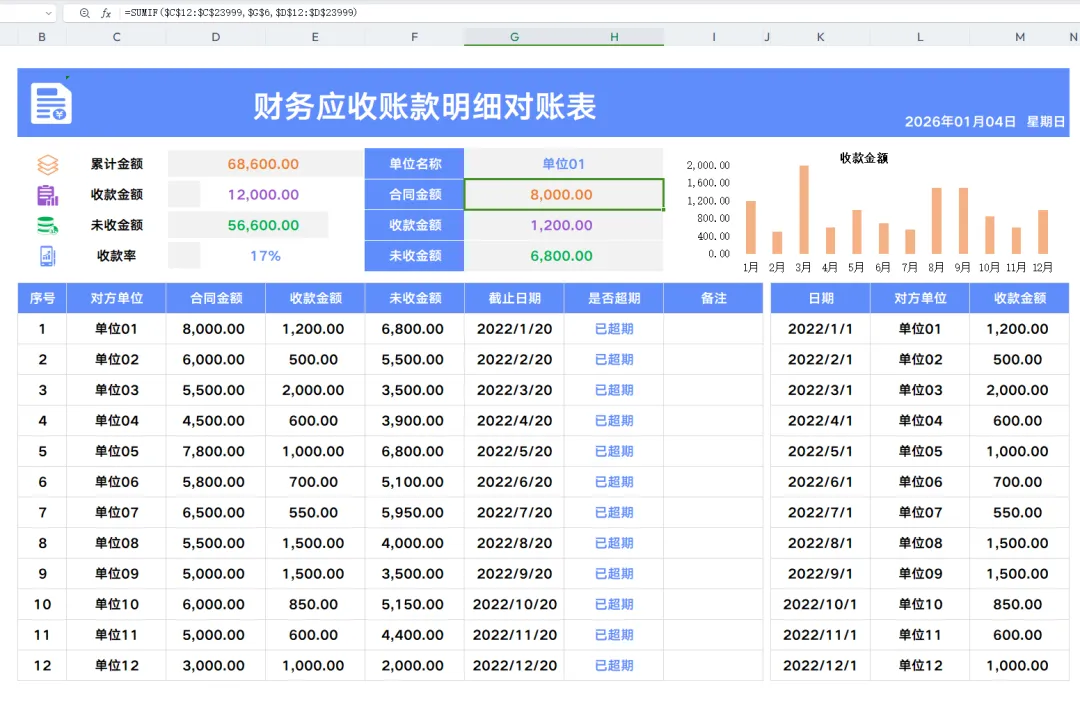Image resolution: width=1080 pixels, height=722 pixels.
Task: Select column K header
Action: [820, 37]
